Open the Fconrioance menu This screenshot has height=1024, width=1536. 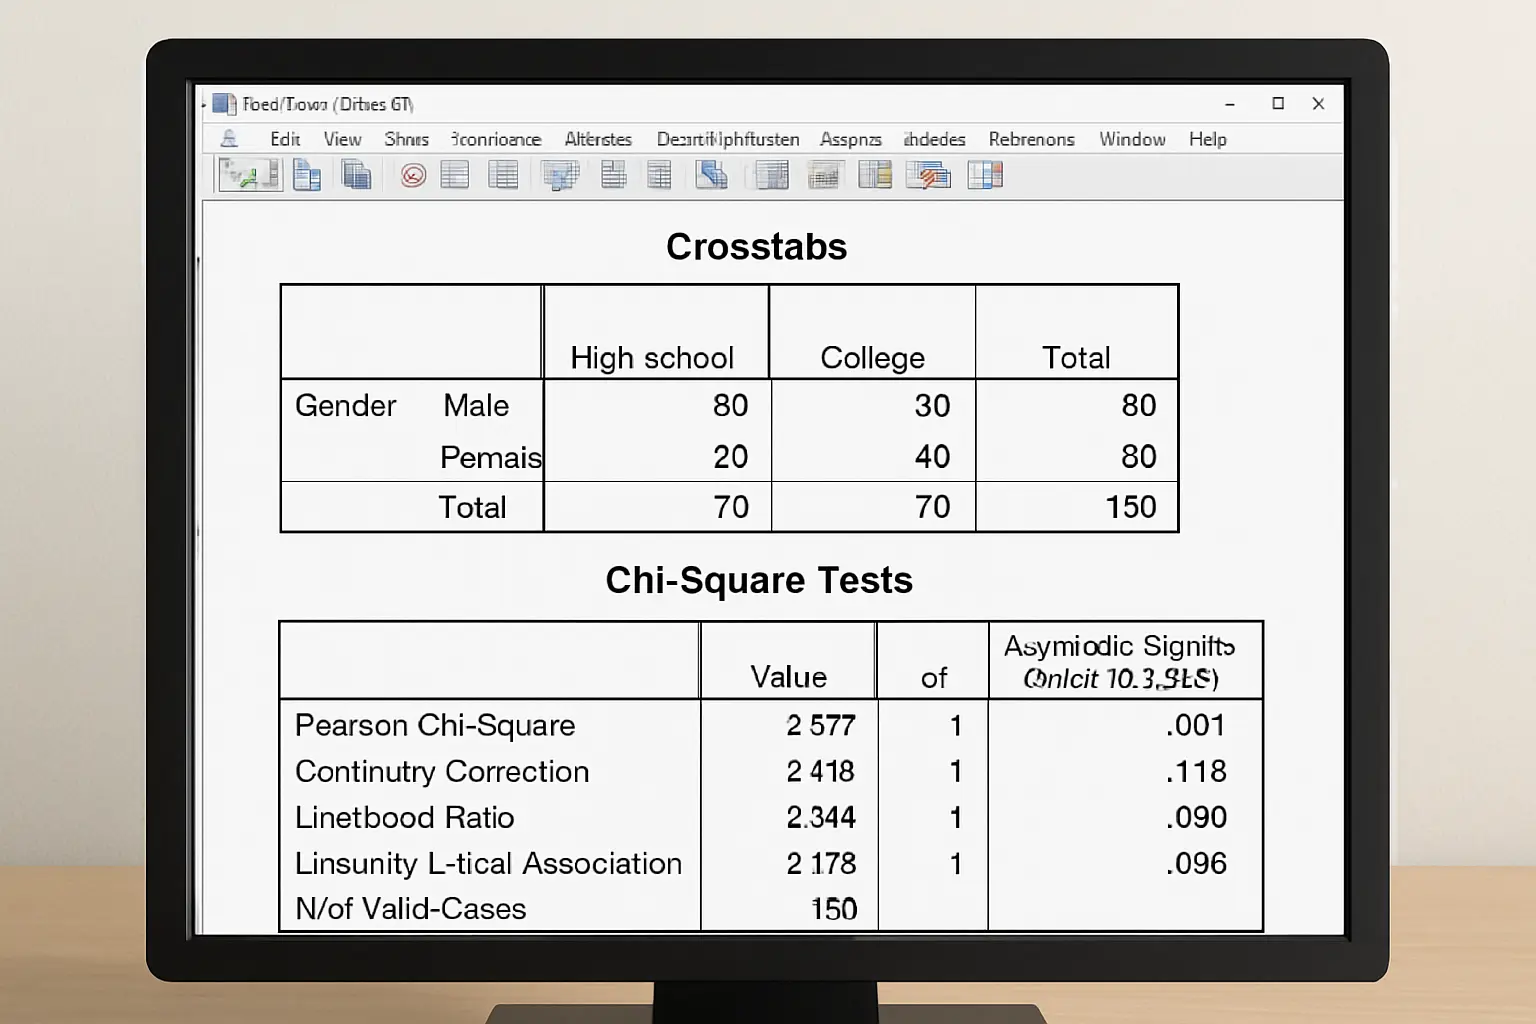pos(496,139)
